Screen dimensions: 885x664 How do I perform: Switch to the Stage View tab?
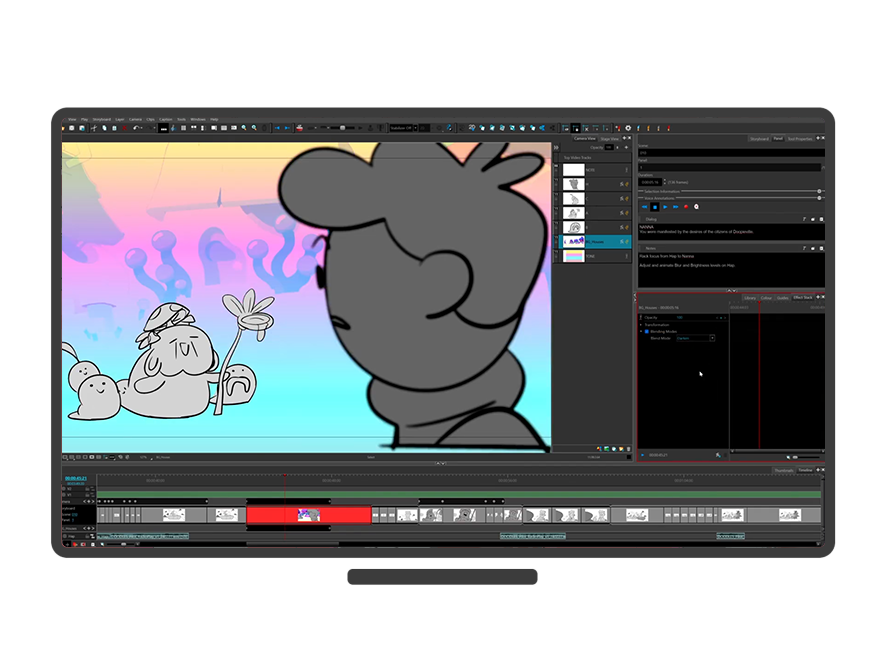610,139
